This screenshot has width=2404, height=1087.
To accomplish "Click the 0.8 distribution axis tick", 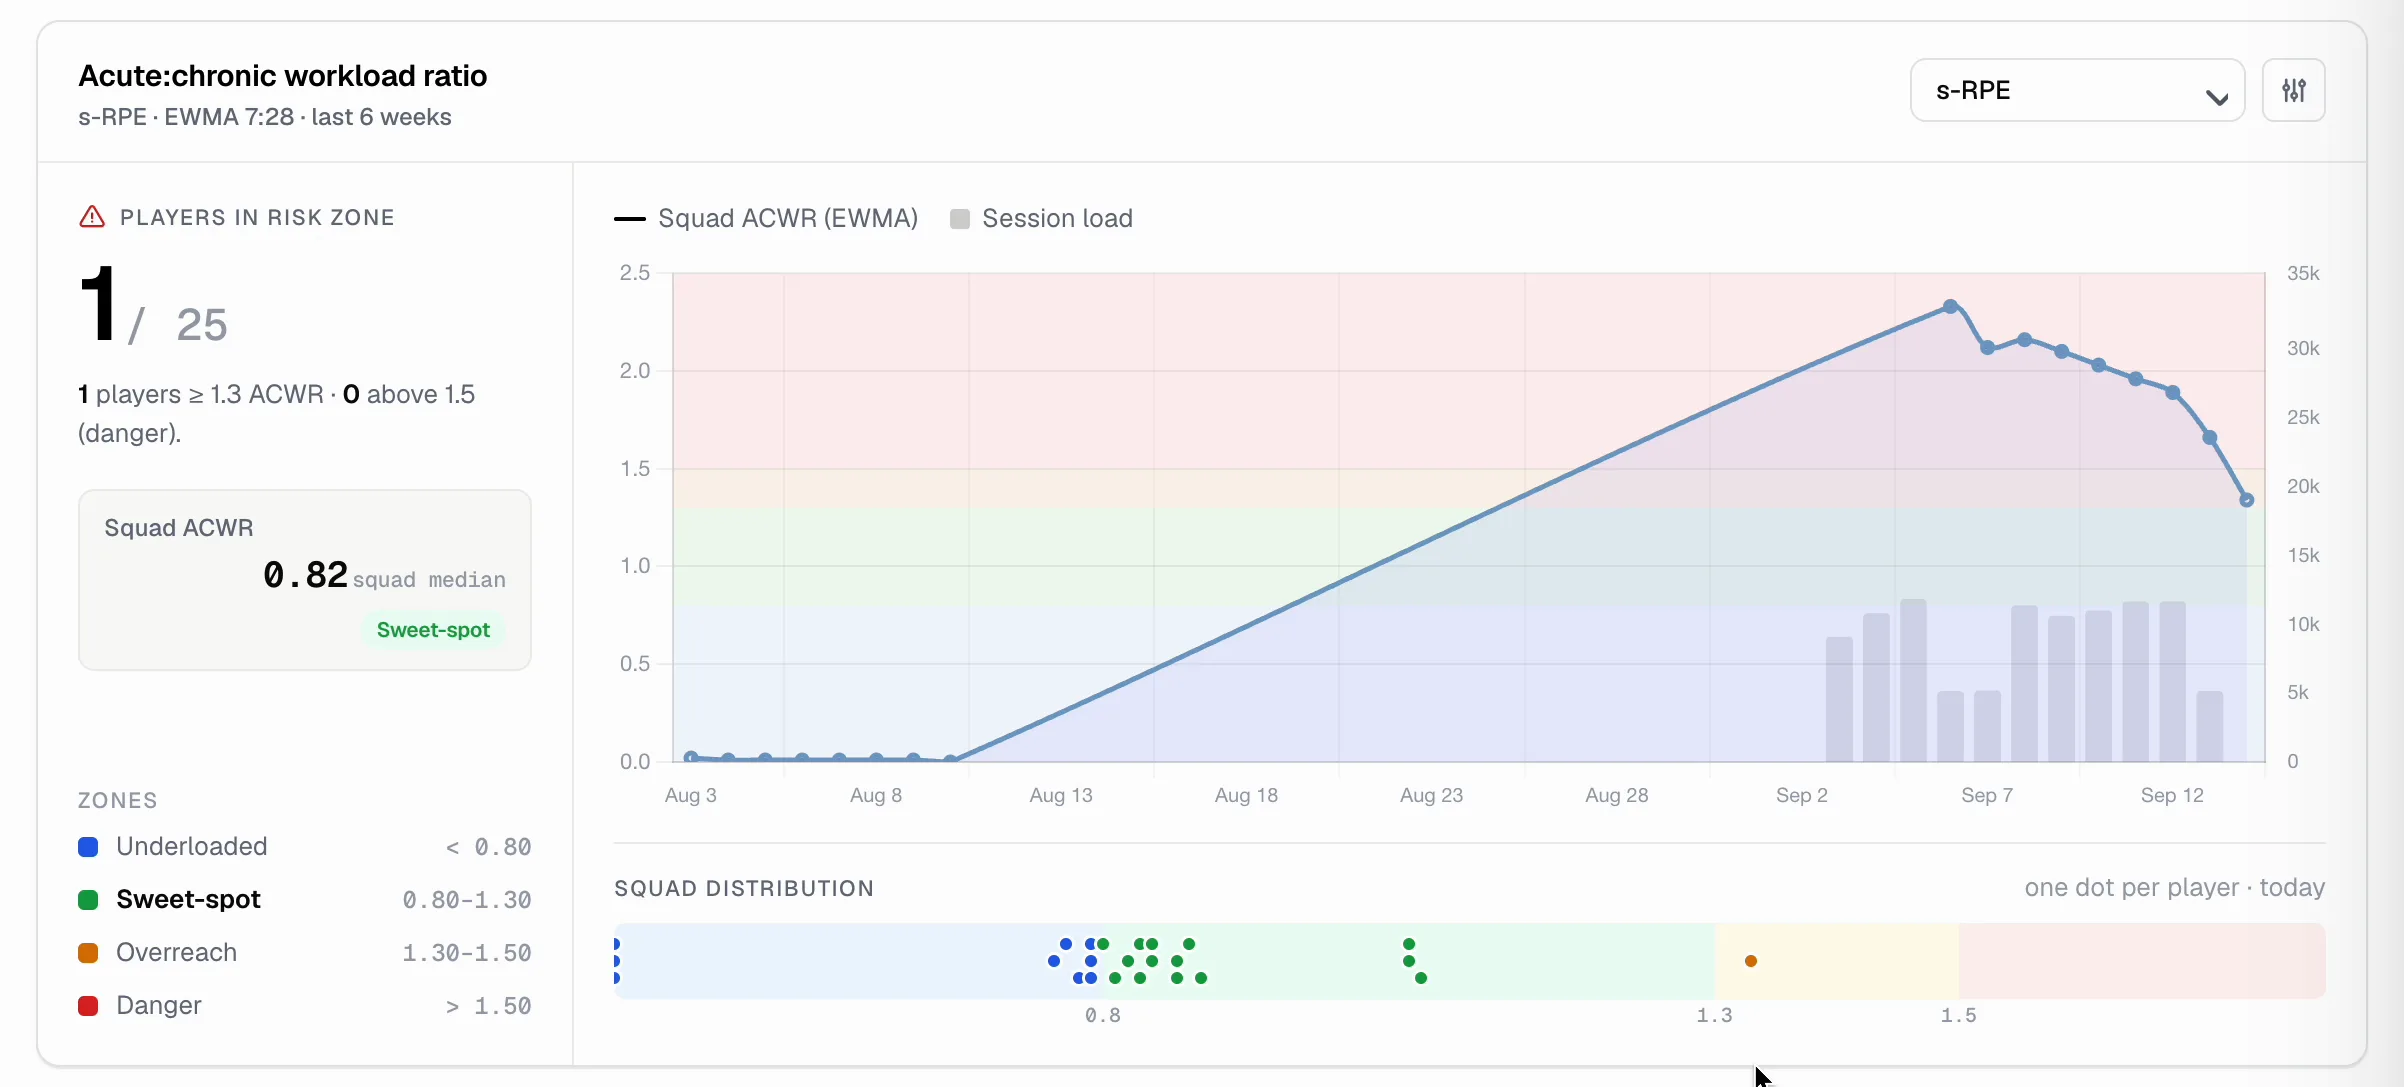I will 1103,1016.
